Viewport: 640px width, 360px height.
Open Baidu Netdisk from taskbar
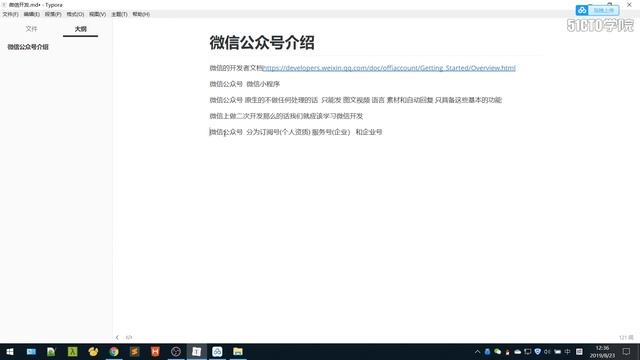click(217, 351)
